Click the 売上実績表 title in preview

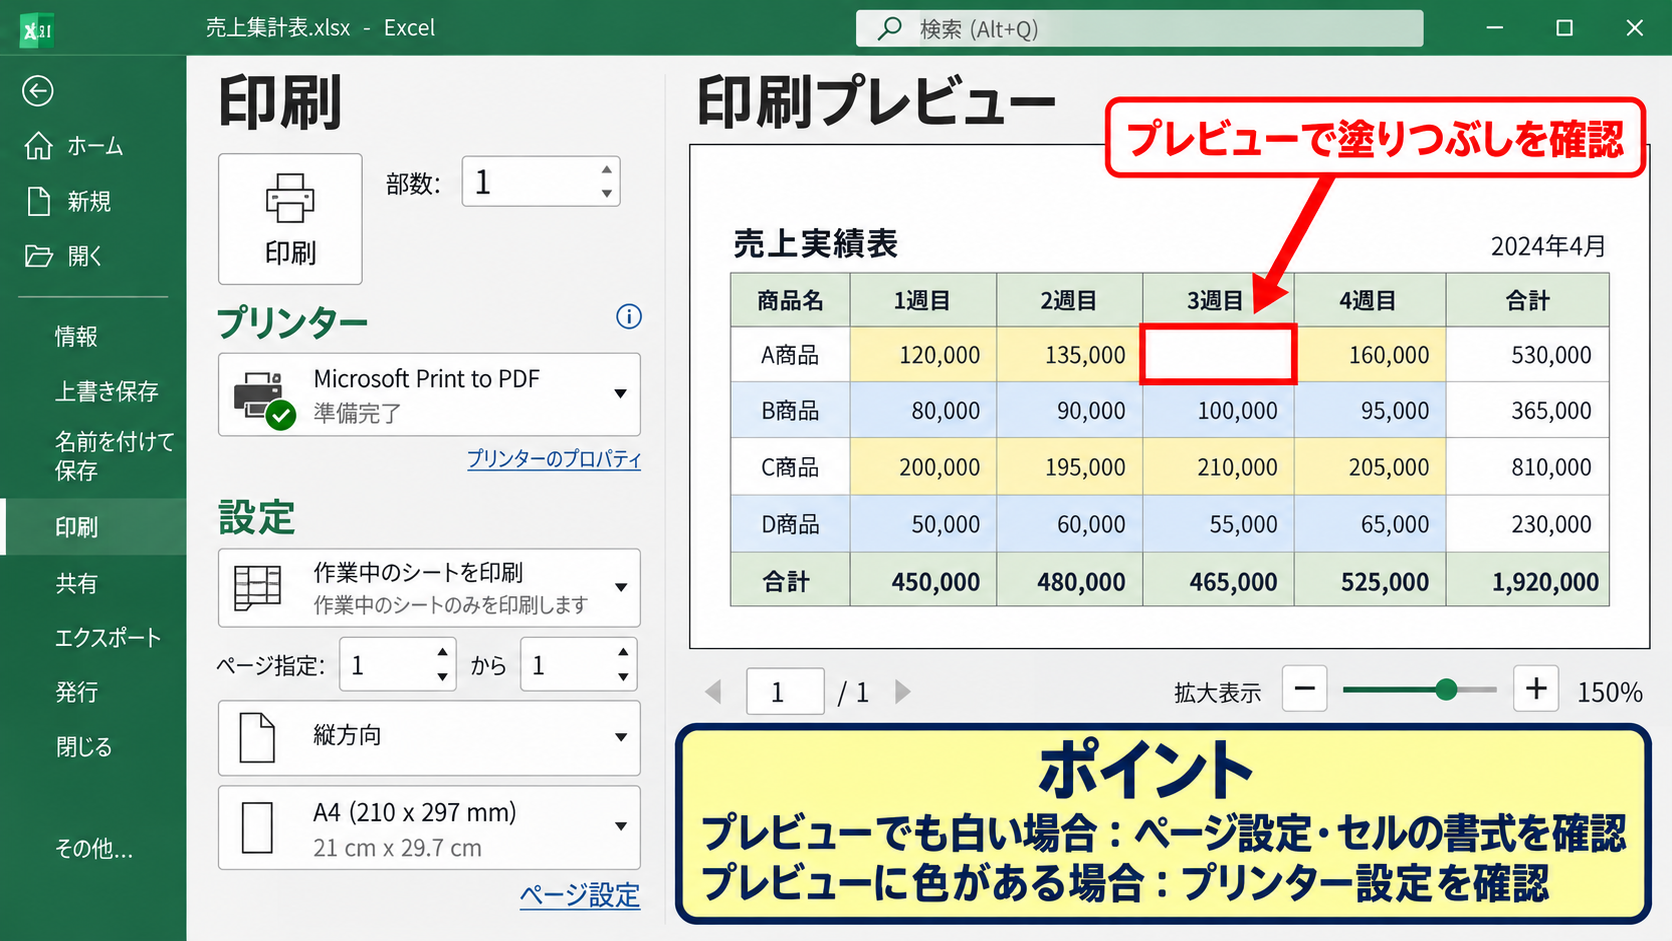816,244
